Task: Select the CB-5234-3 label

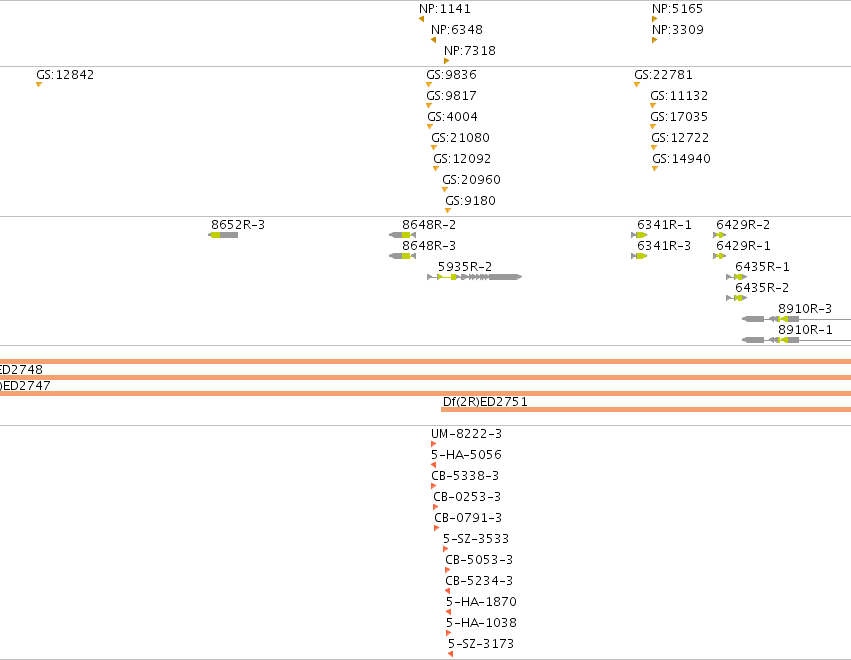Action: (x=479, y=581)
